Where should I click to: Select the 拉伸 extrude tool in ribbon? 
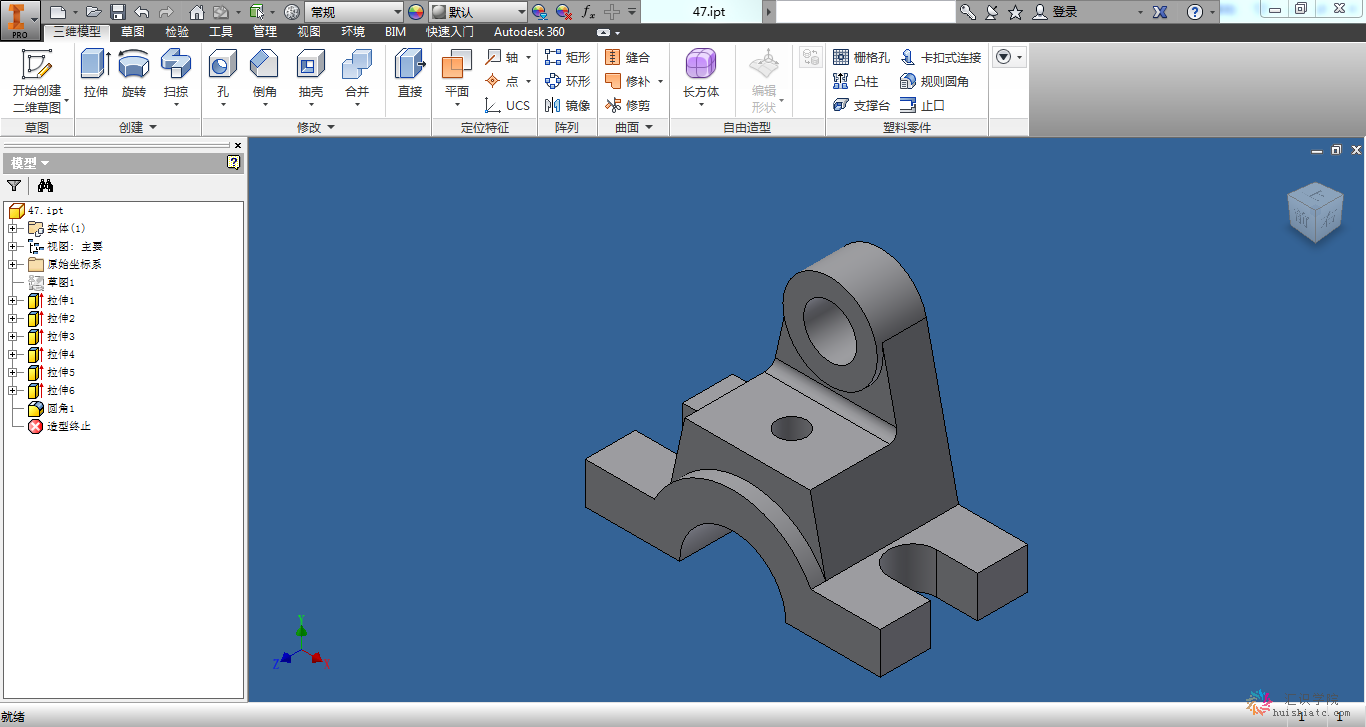(96, 75)
